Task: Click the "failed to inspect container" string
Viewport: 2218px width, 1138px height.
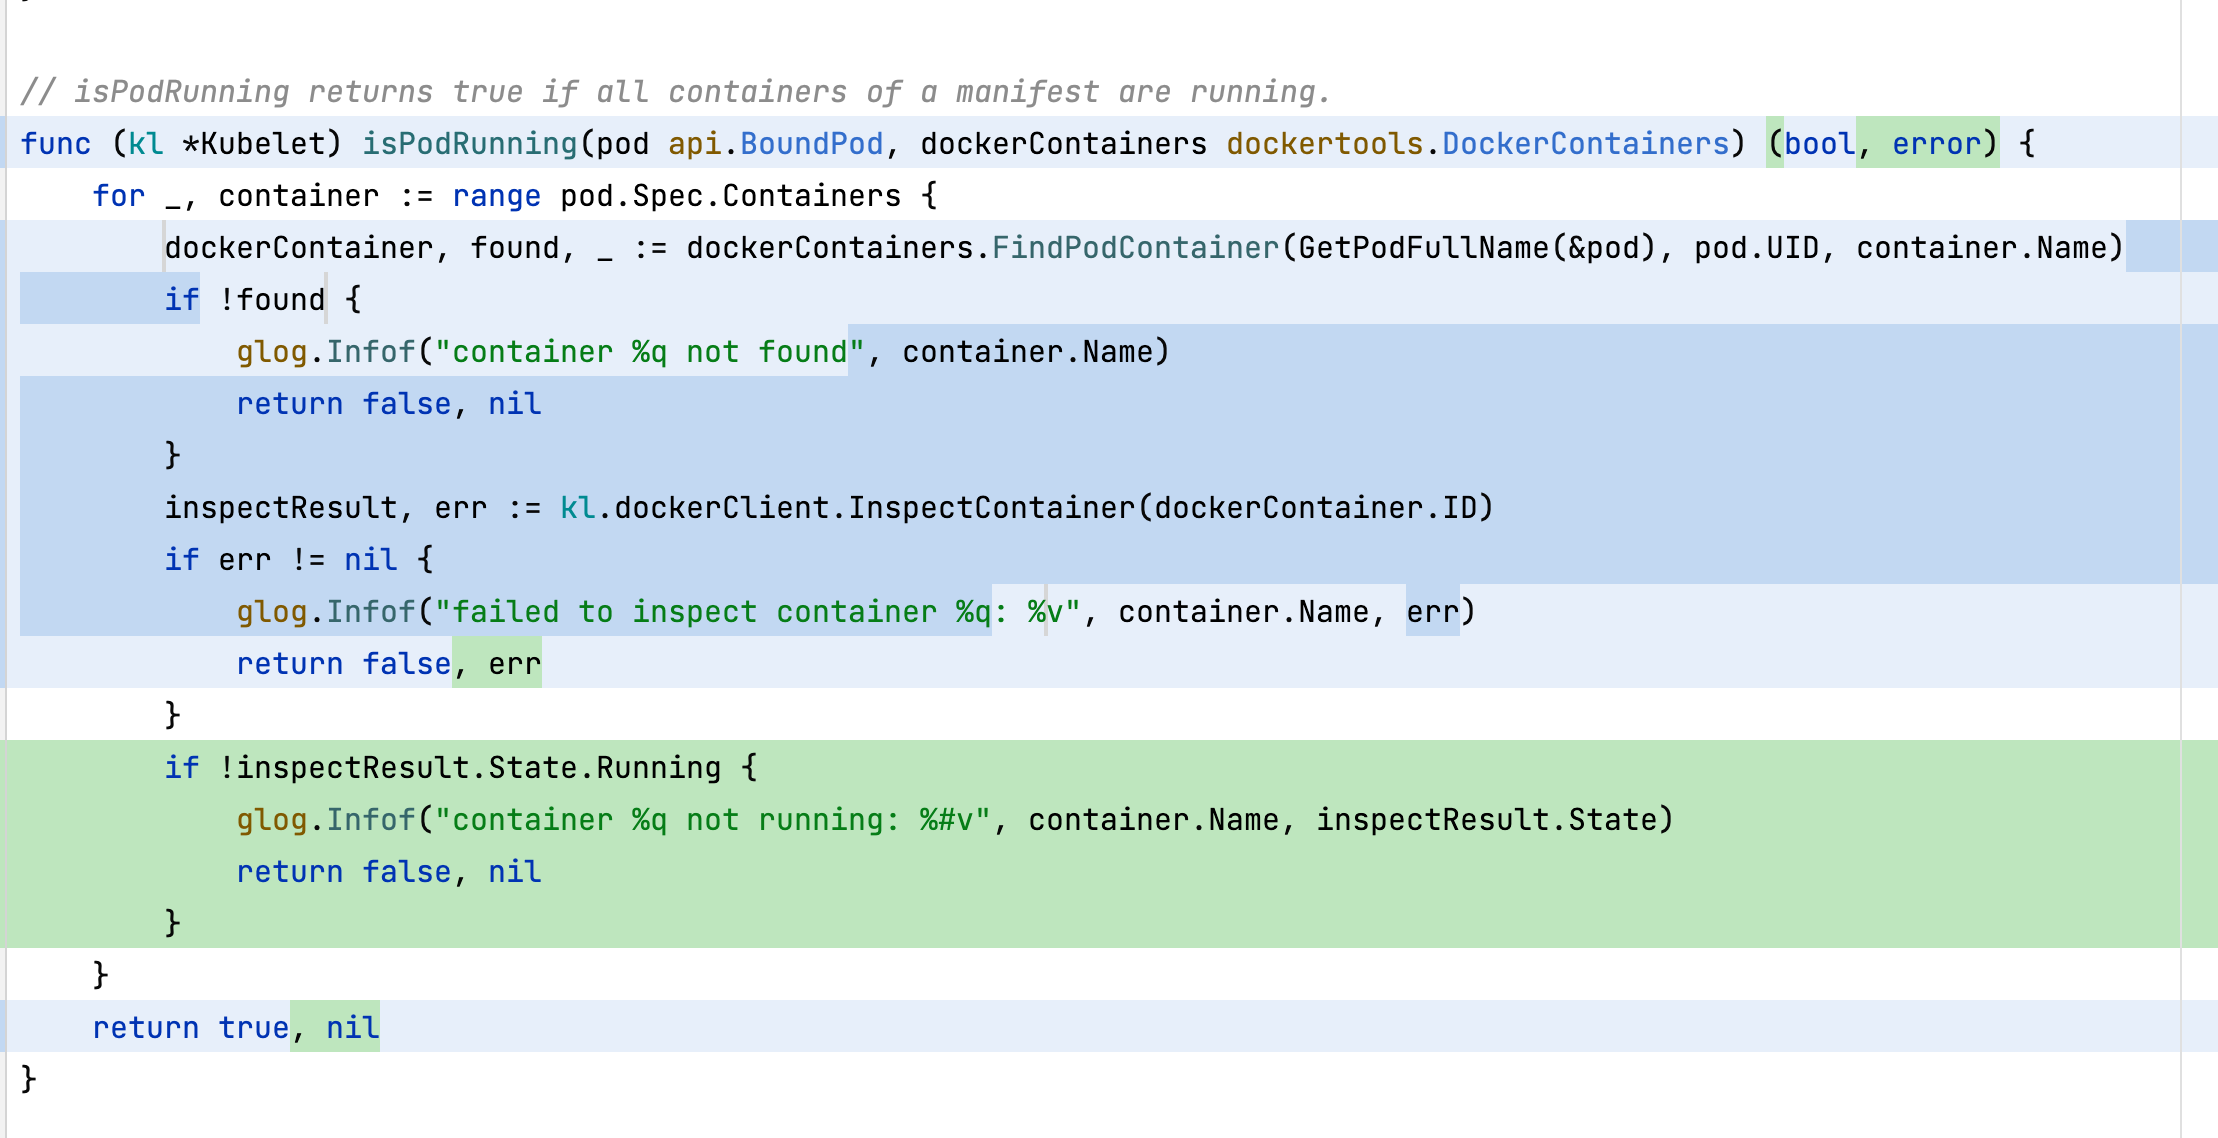Action: point(757,612)
